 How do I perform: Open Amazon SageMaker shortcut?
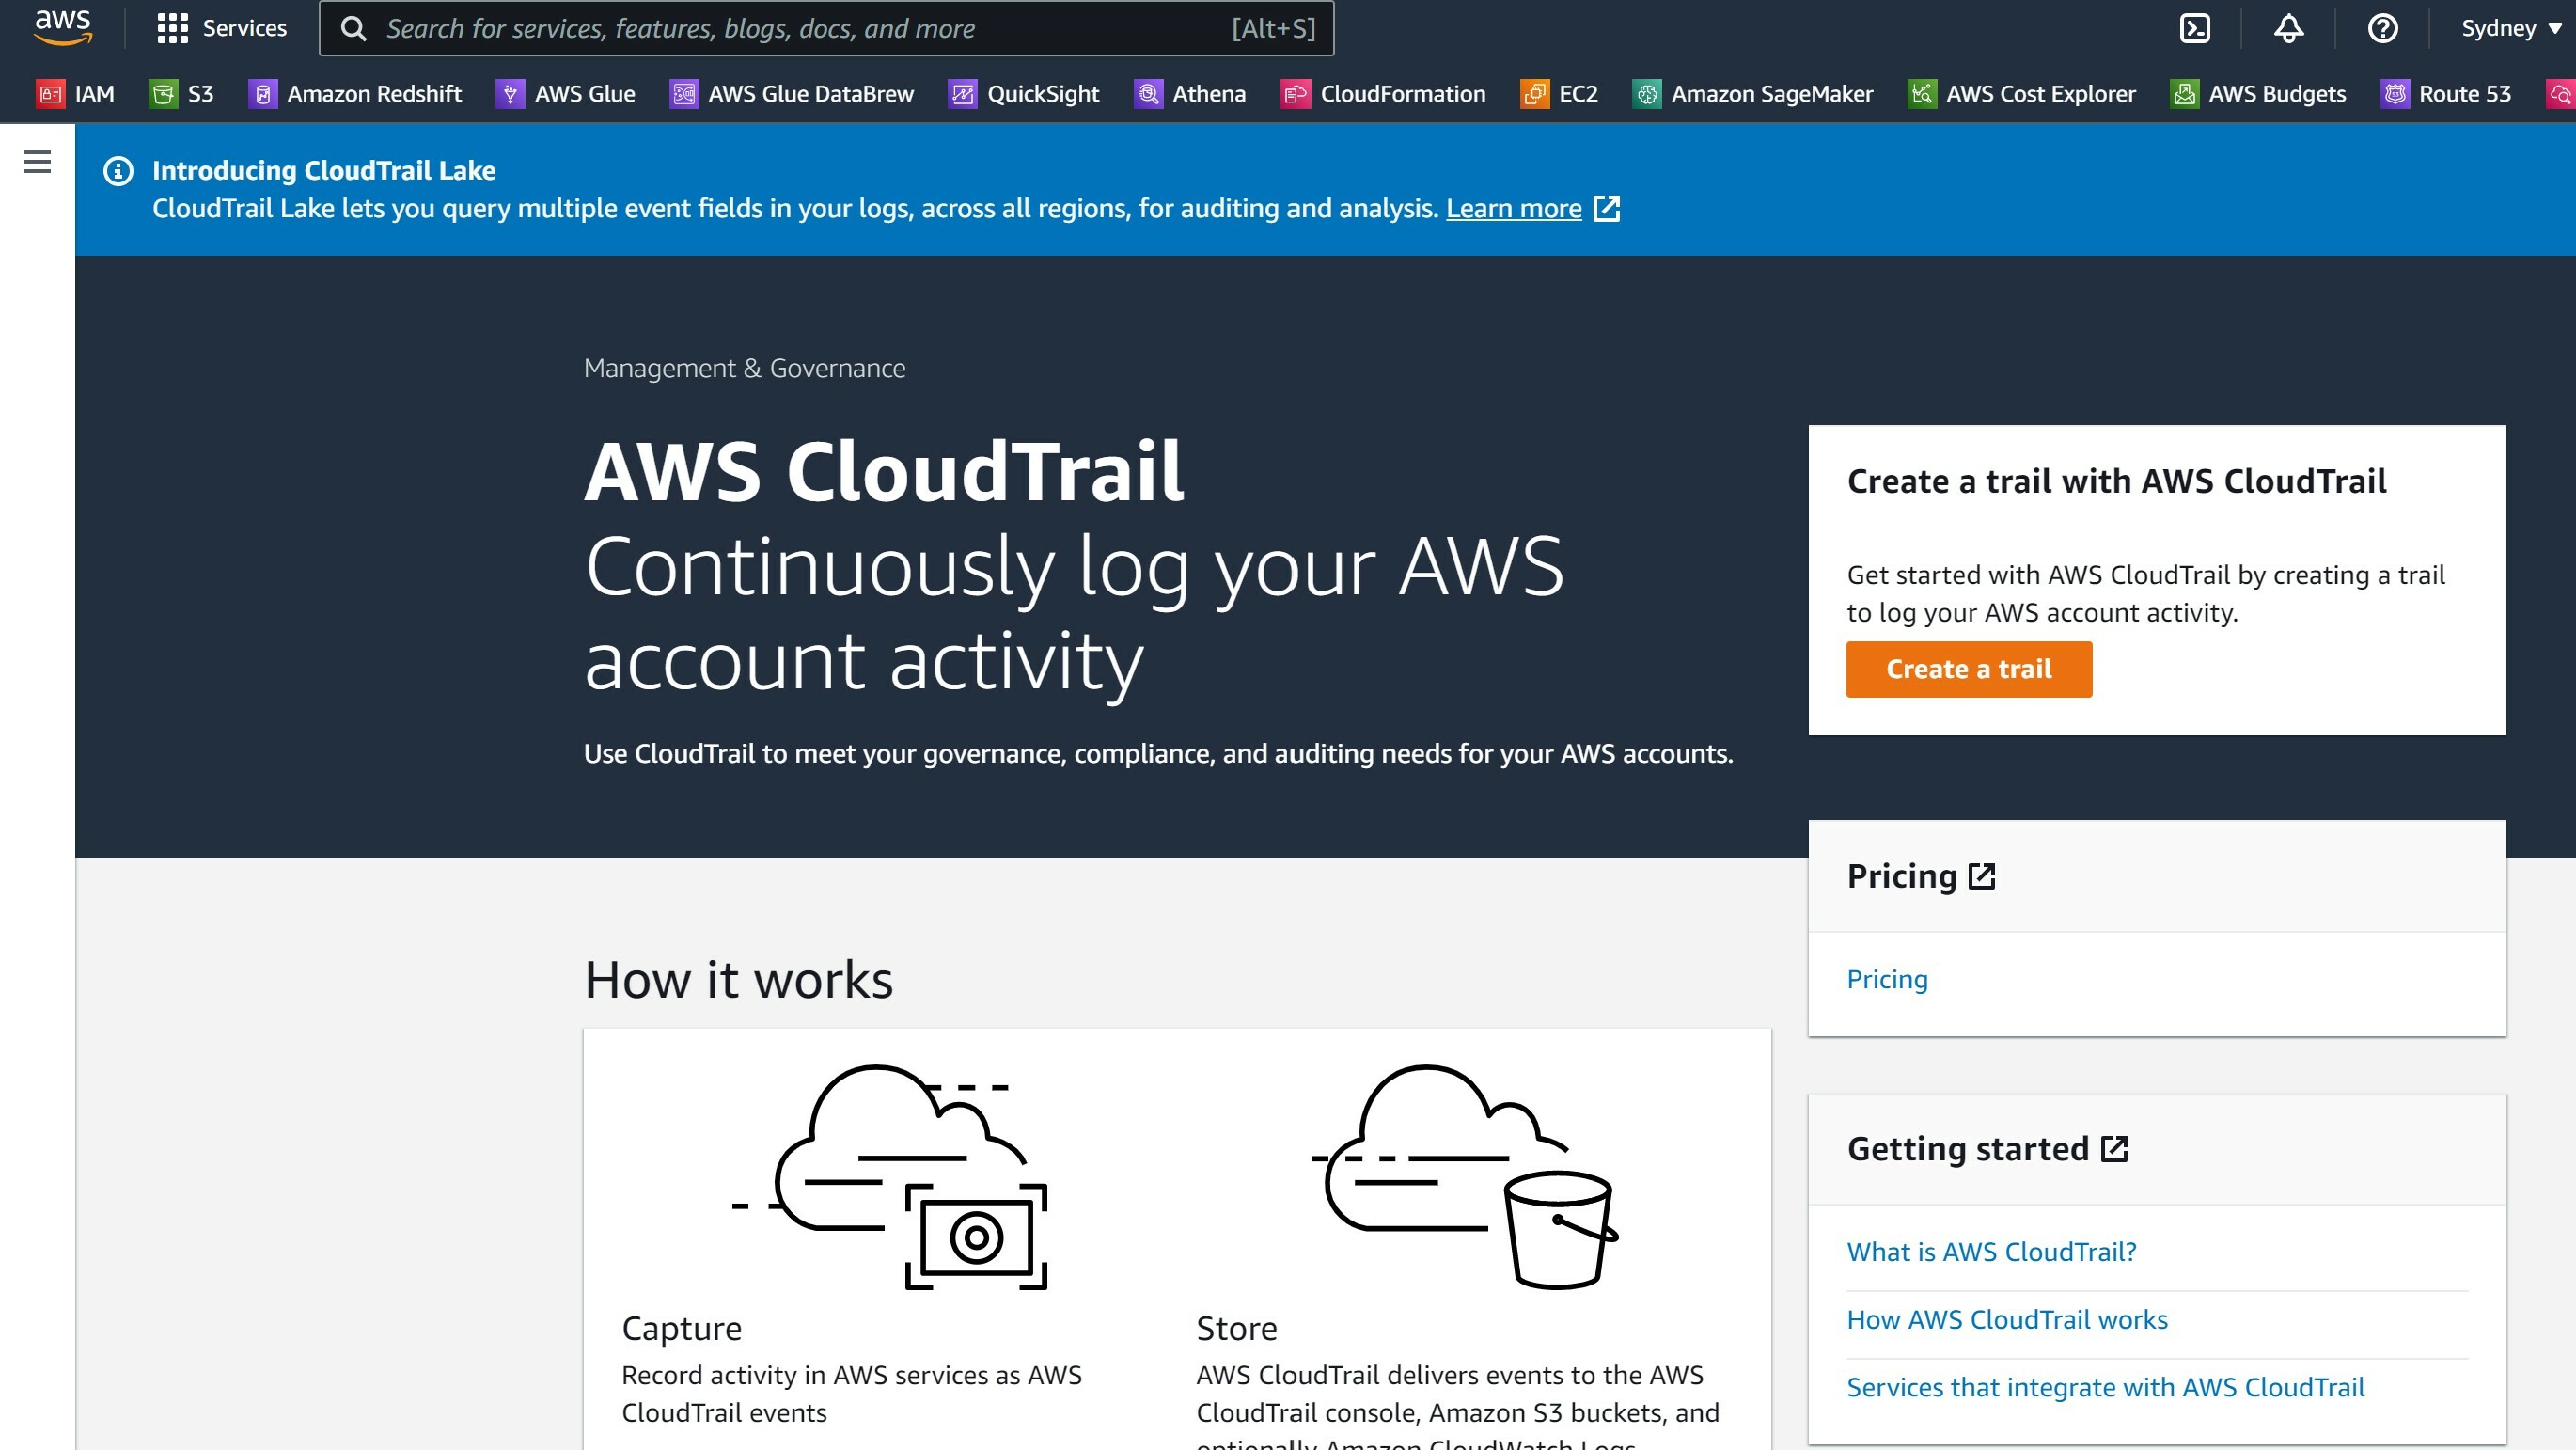[1753, 94]
